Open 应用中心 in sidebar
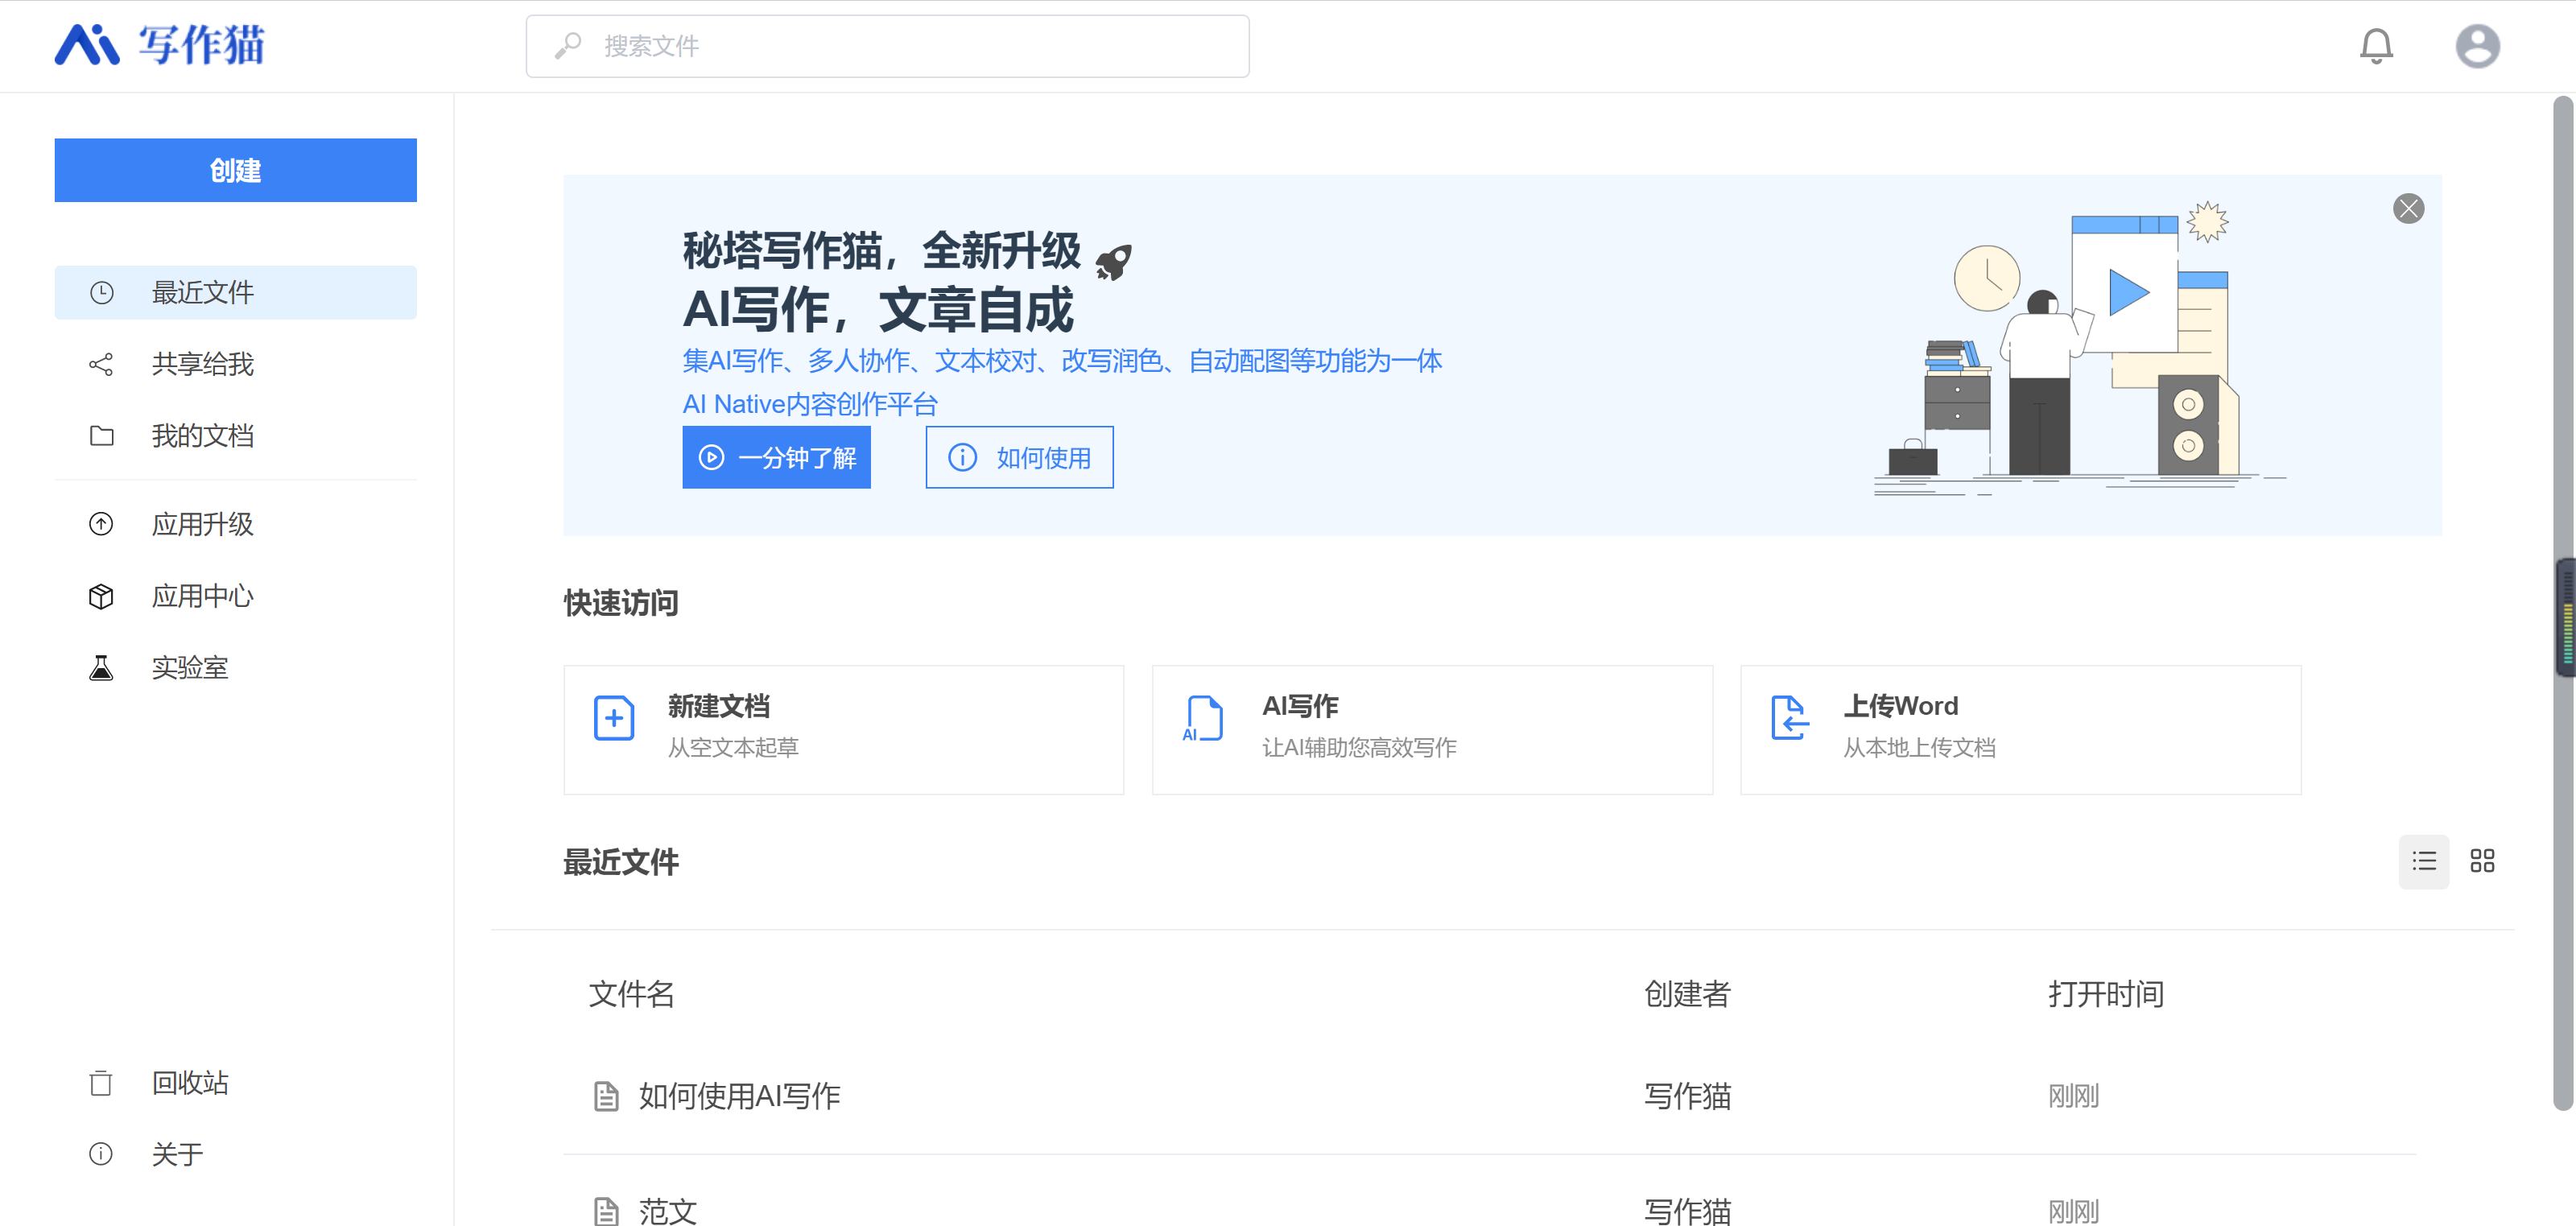 pyautogui.click(x=235, y=596)
